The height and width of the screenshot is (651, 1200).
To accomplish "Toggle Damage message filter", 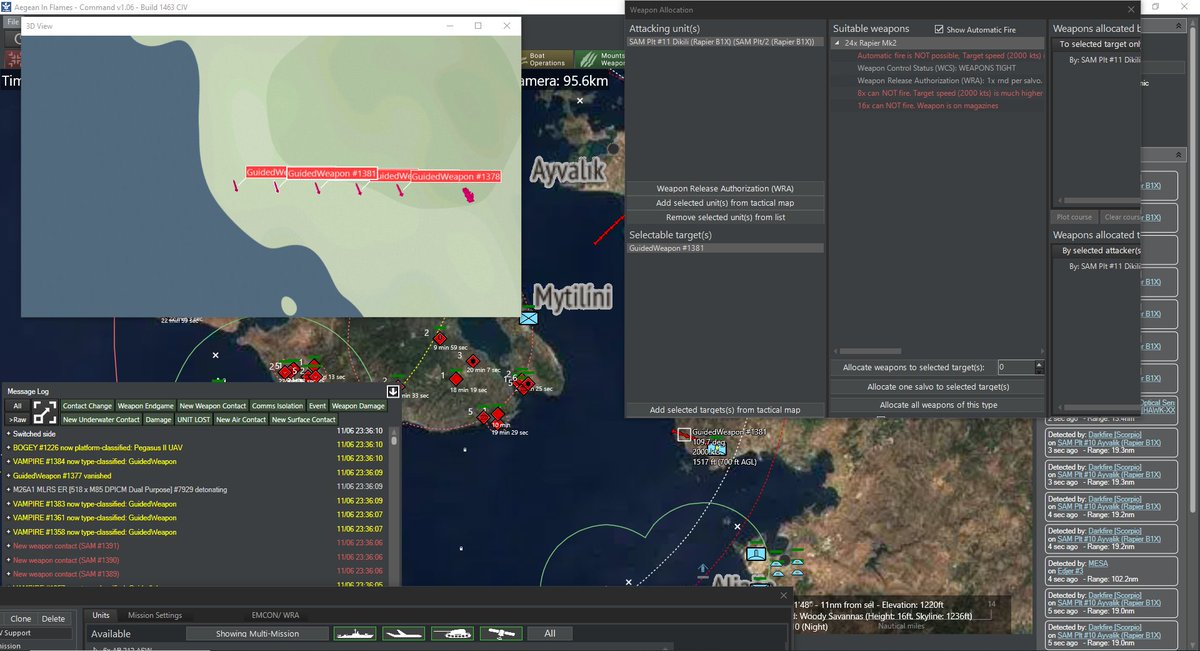I will [x=159, y=419].
